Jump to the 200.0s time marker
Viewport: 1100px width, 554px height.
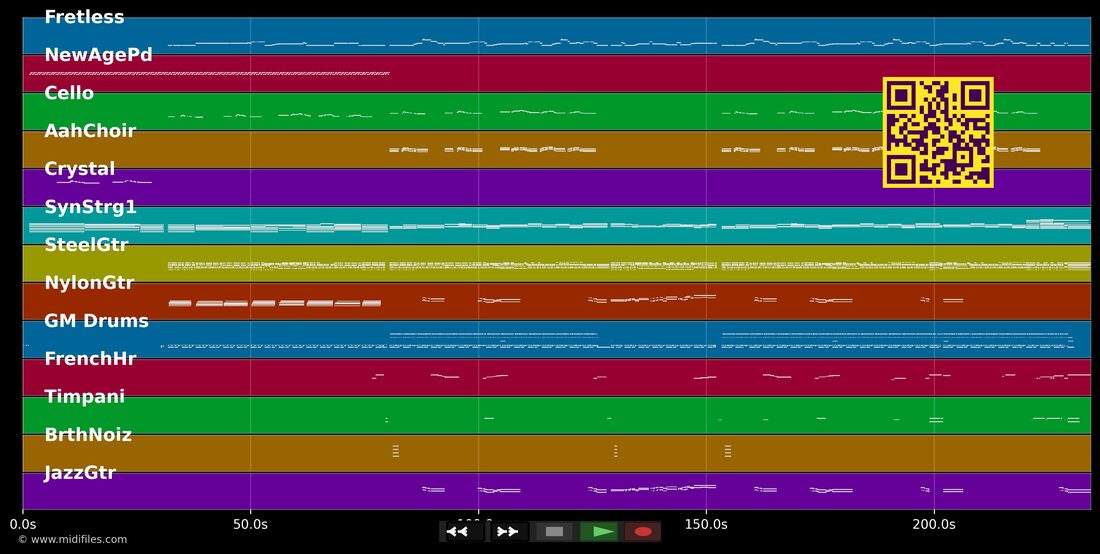(934, 524)
